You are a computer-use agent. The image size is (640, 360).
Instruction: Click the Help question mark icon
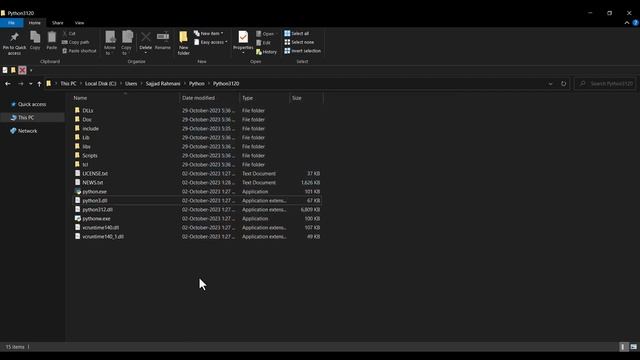(x=635, y=23)
